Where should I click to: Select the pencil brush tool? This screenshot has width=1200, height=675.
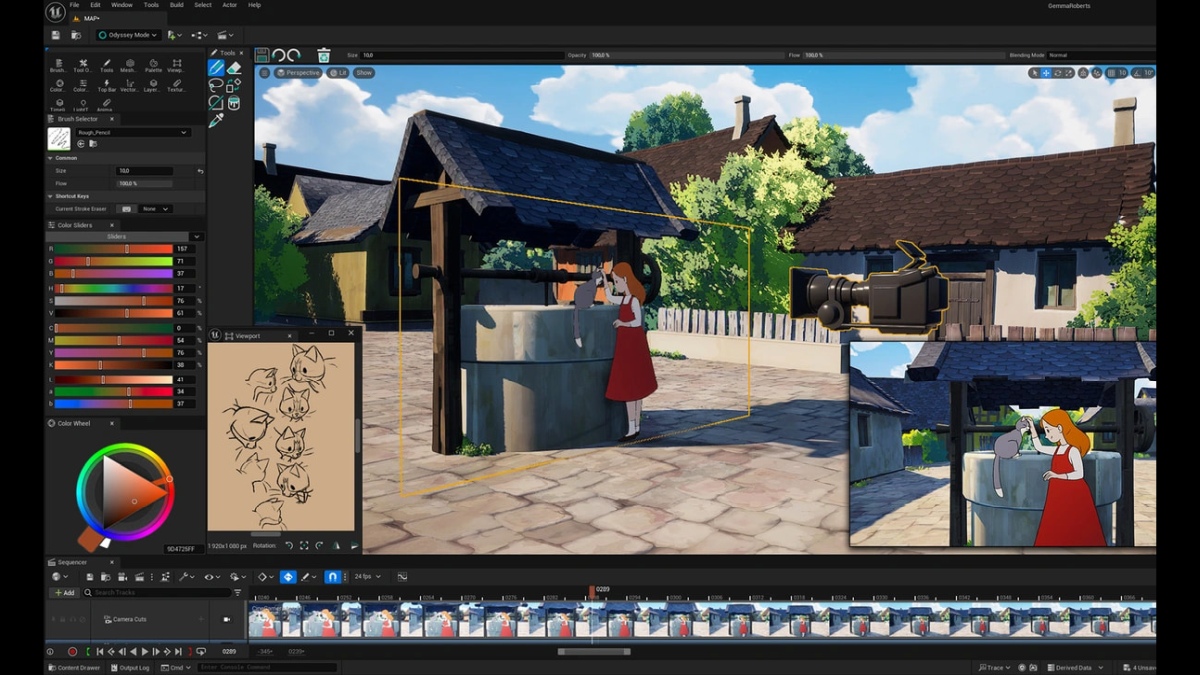click(x=216, y=68)
